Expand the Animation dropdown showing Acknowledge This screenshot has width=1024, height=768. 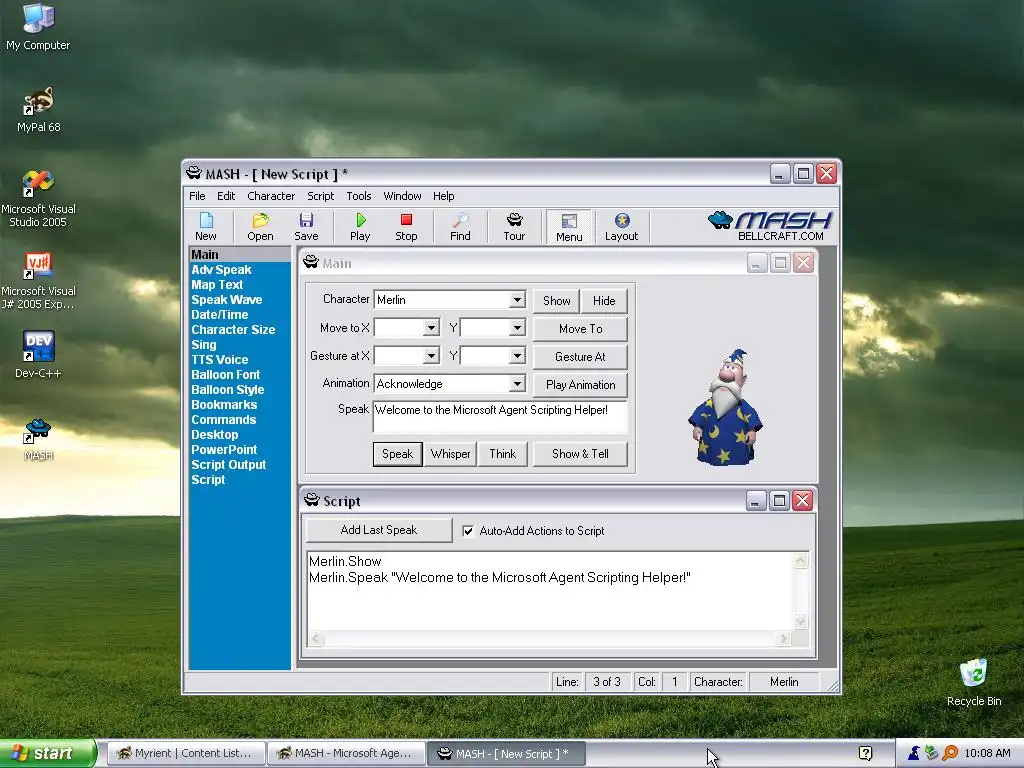coord(517,384)
